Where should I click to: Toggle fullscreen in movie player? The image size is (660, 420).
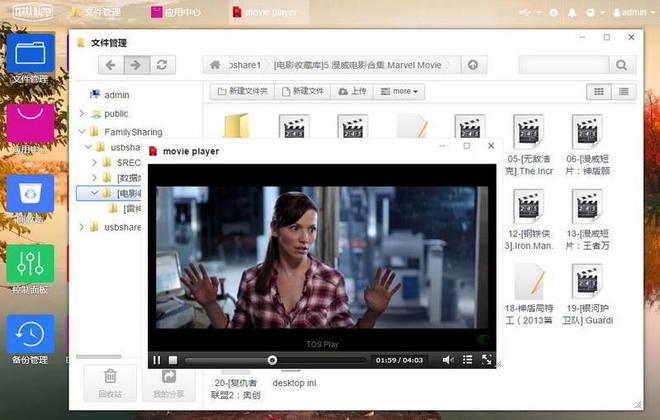(487, 359)
